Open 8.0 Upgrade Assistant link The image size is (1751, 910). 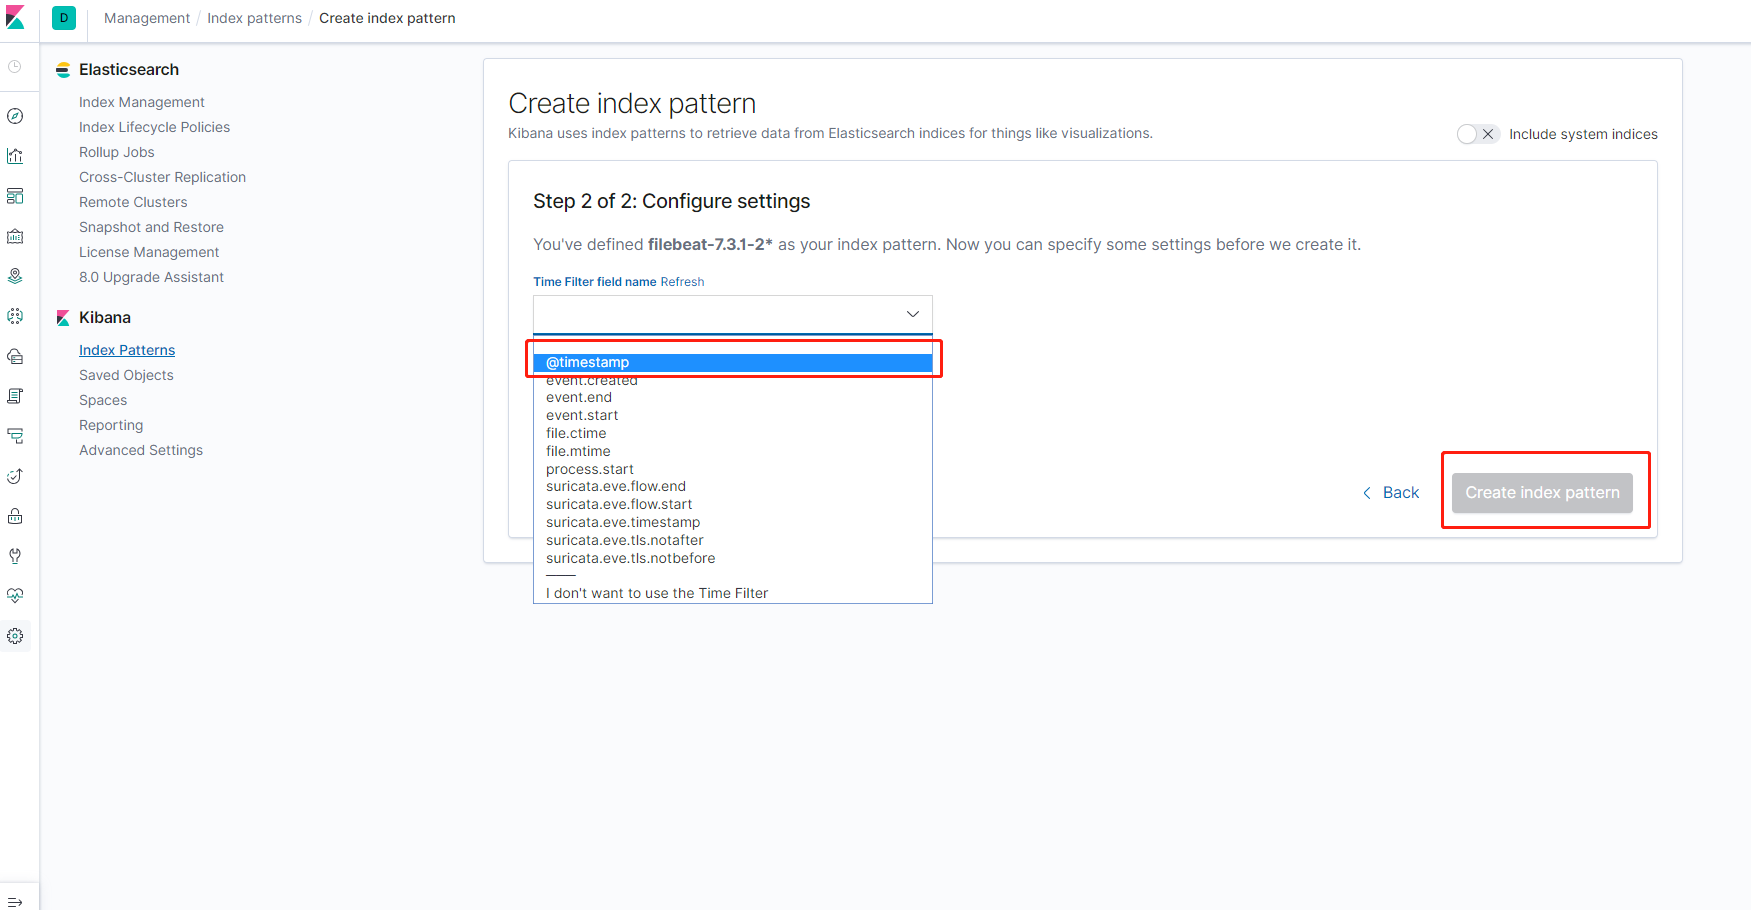(x=151, y=277)
